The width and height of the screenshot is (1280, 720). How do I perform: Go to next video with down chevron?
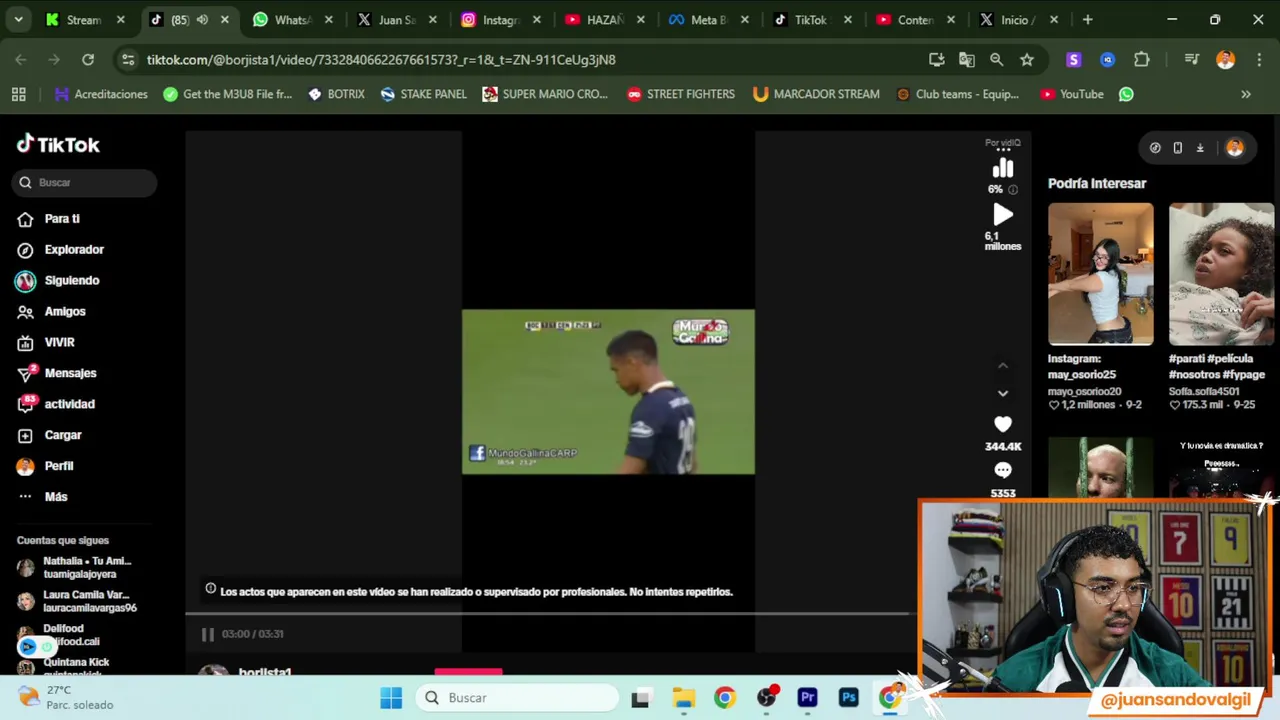(x=1003, y=393)
